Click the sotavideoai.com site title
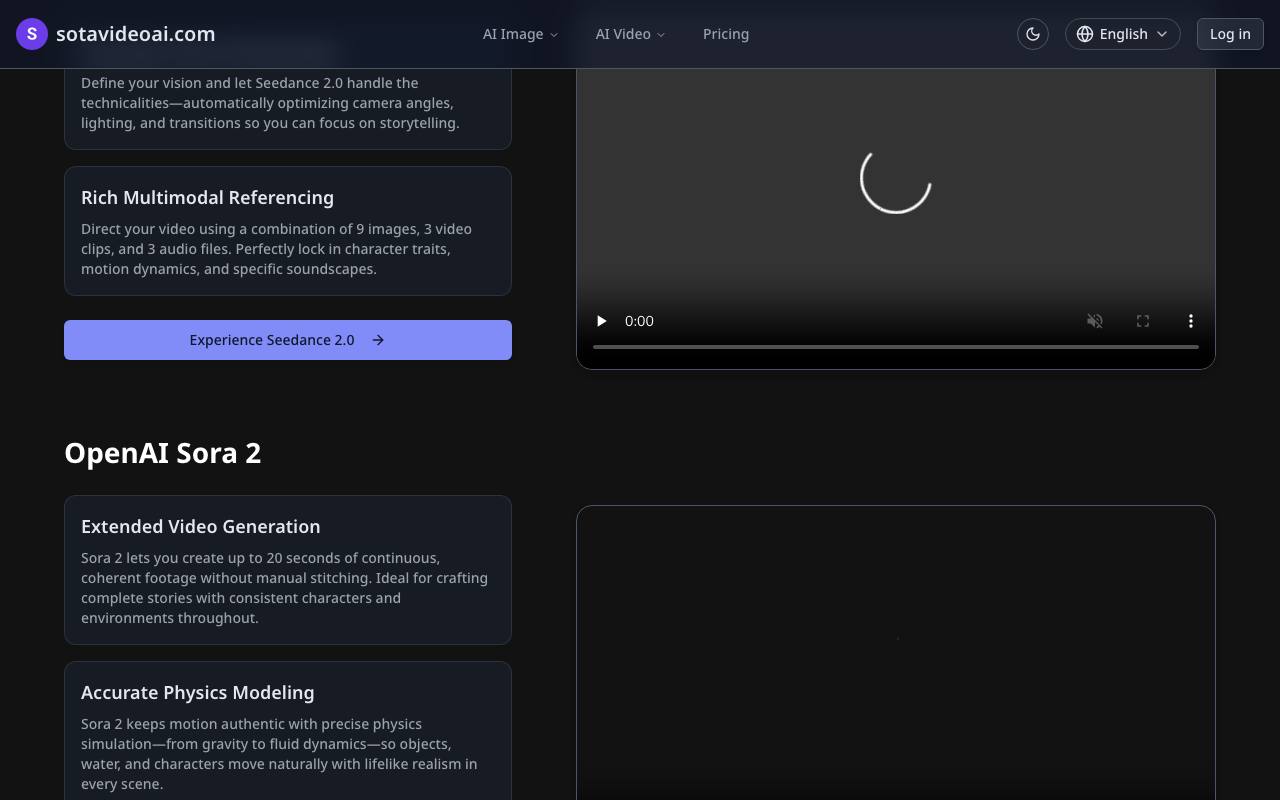 (x=136, y=34)
